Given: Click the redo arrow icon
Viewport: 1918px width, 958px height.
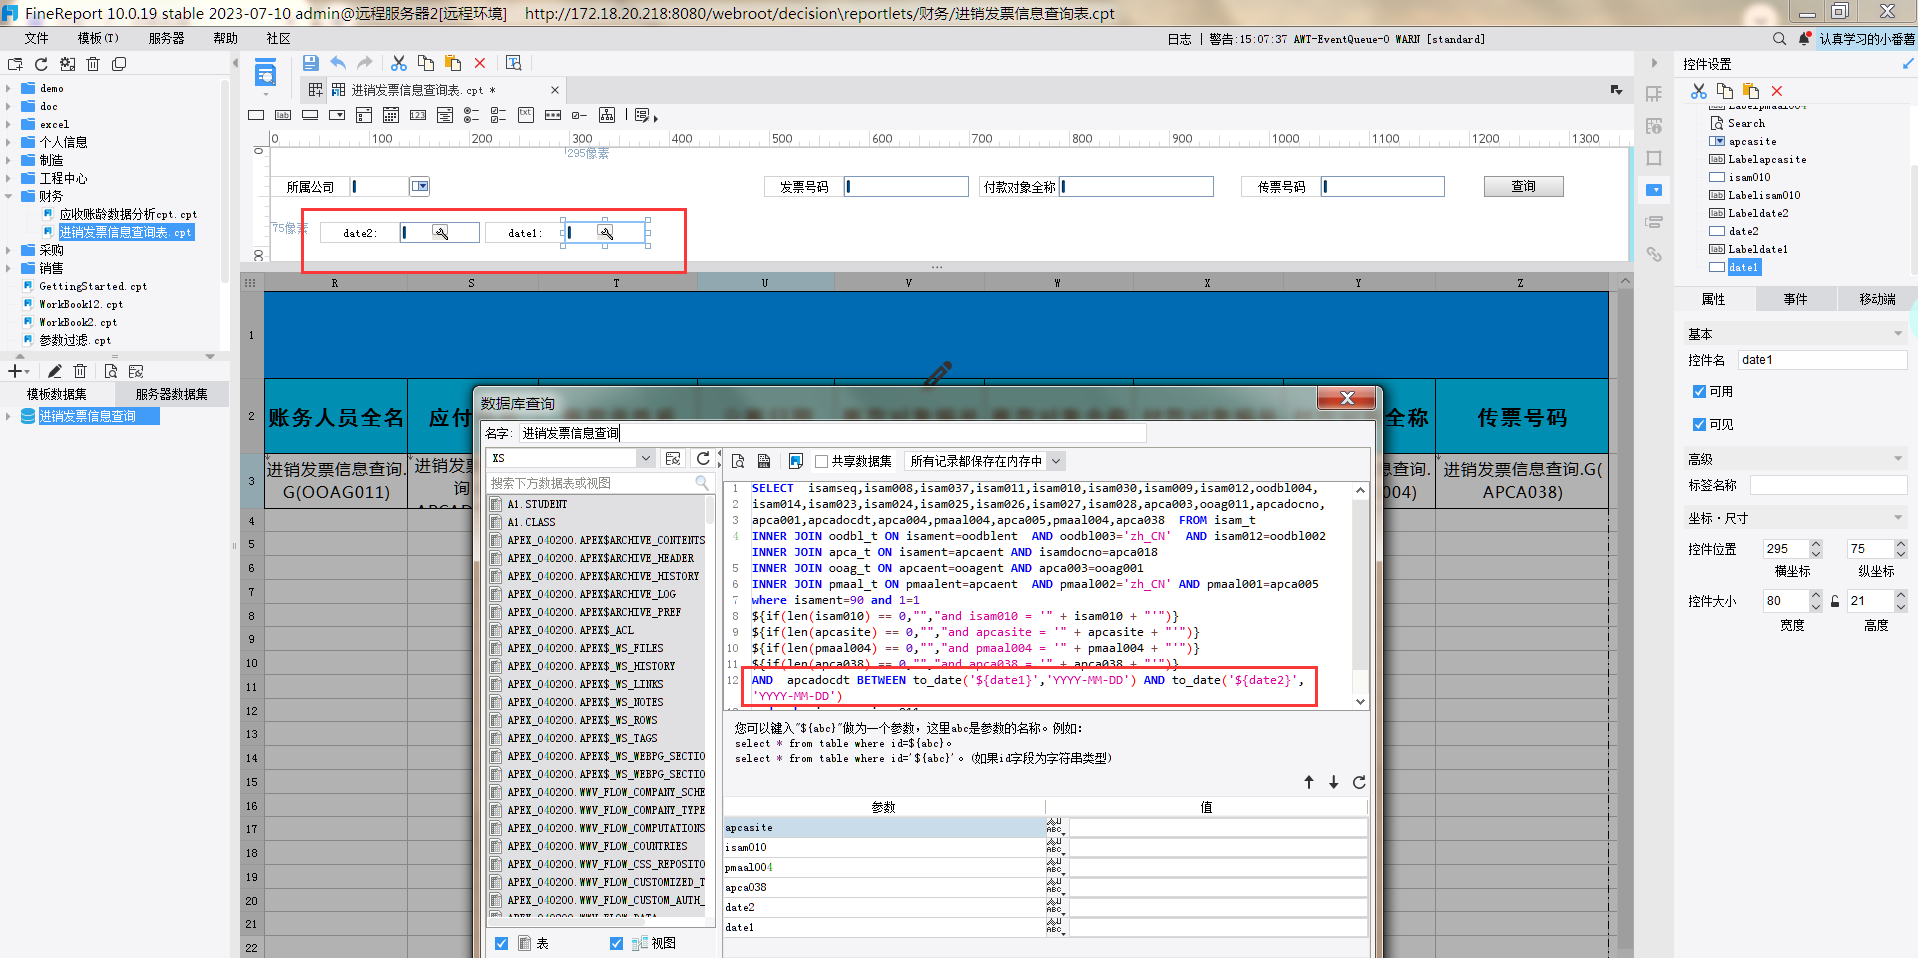Looking at the screenshot, I should (x=365, y=63).
